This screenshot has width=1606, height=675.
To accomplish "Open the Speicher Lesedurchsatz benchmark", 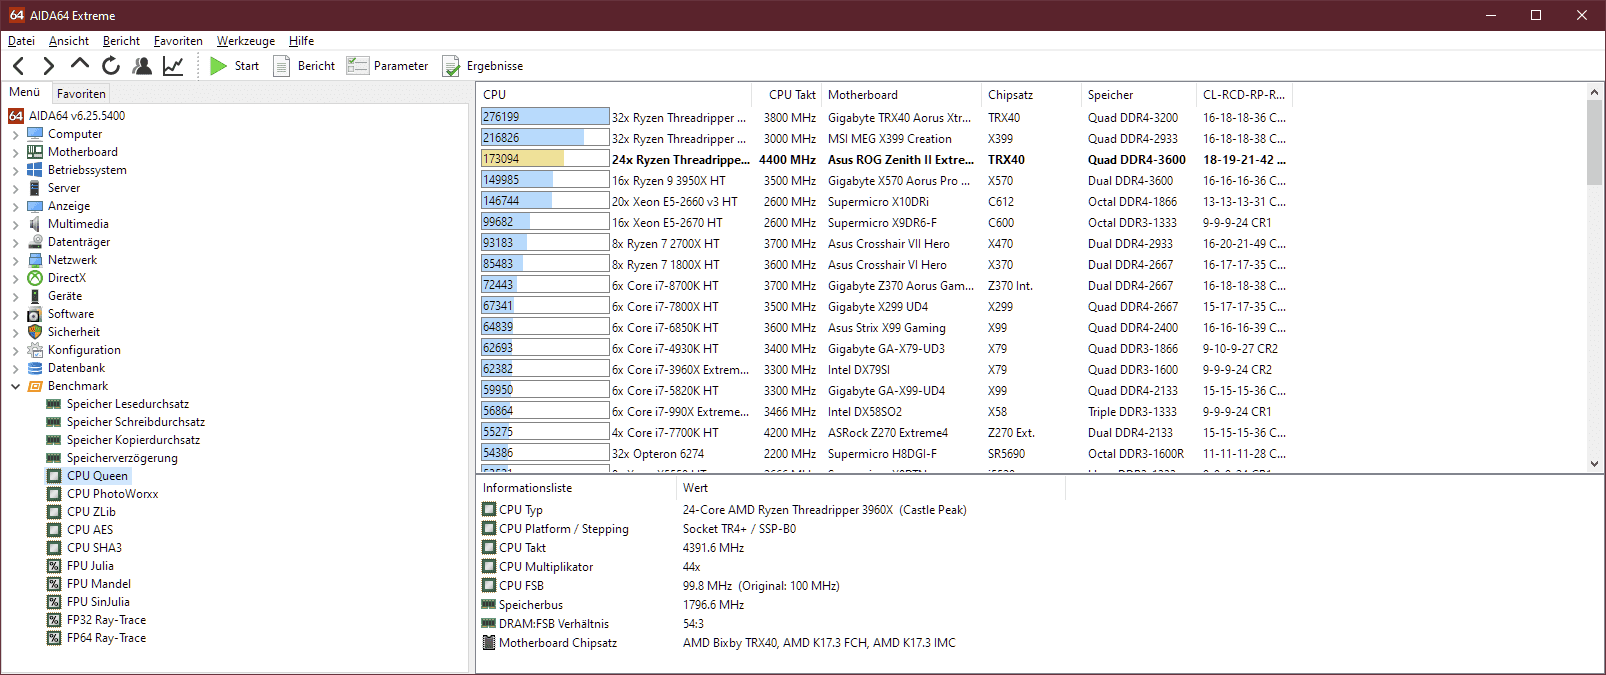I will (x=128, y=404).
